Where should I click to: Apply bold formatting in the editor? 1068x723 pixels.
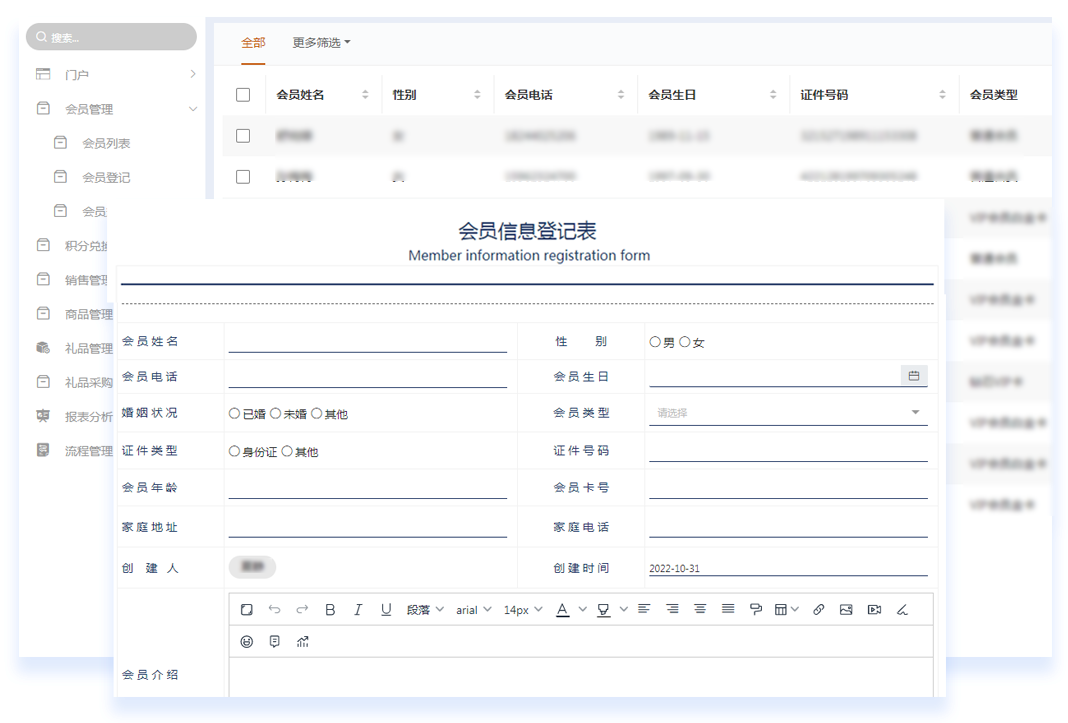click(331, 608)
